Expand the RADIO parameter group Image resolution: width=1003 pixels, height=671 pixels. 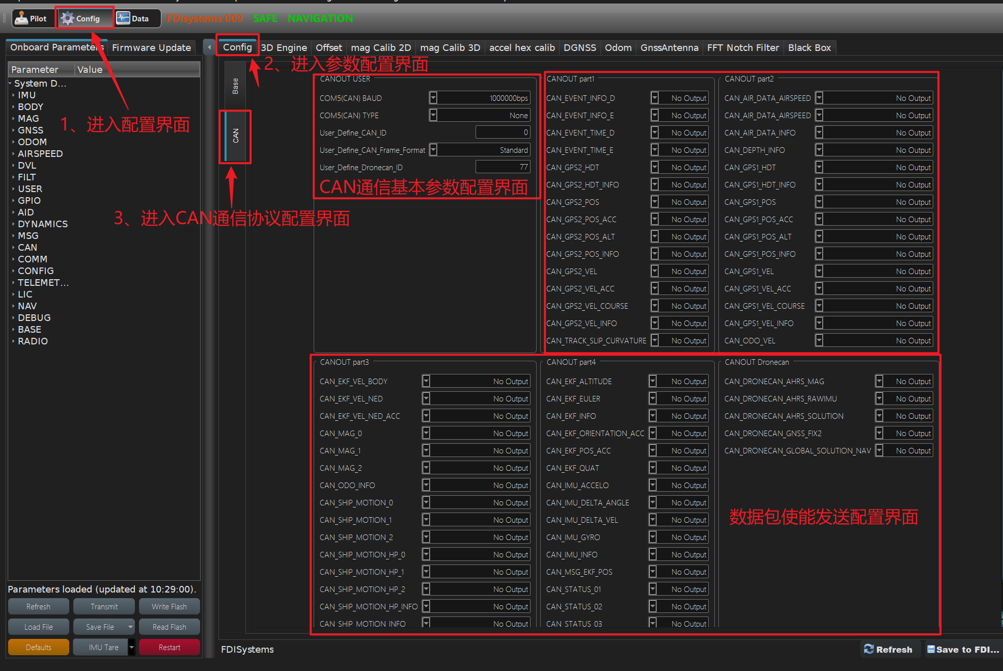point(13,342)
